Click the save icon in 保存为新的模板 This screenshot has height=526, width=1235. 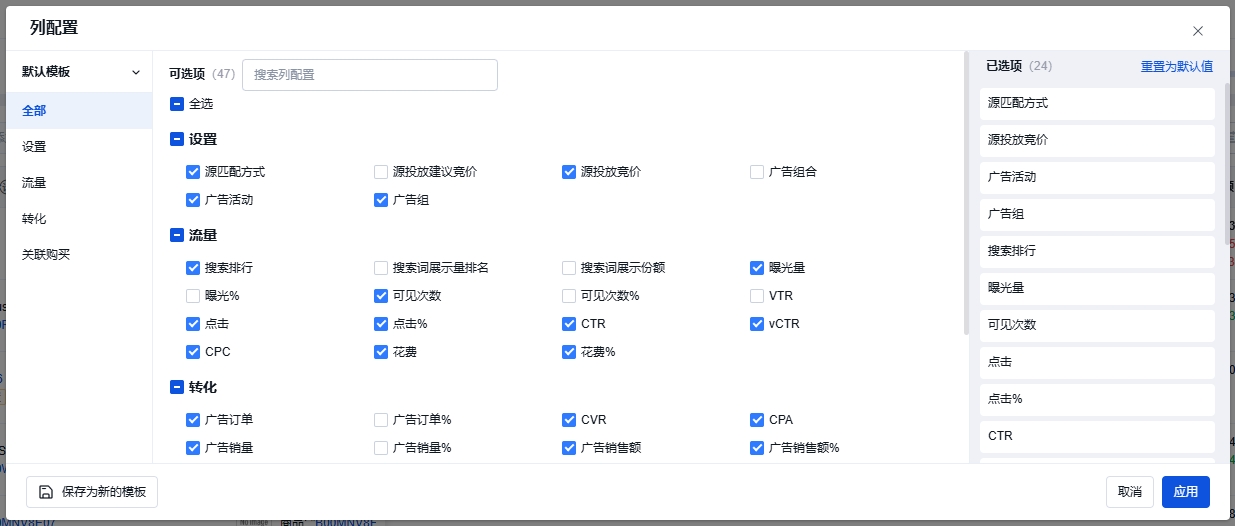pos(46,492)
